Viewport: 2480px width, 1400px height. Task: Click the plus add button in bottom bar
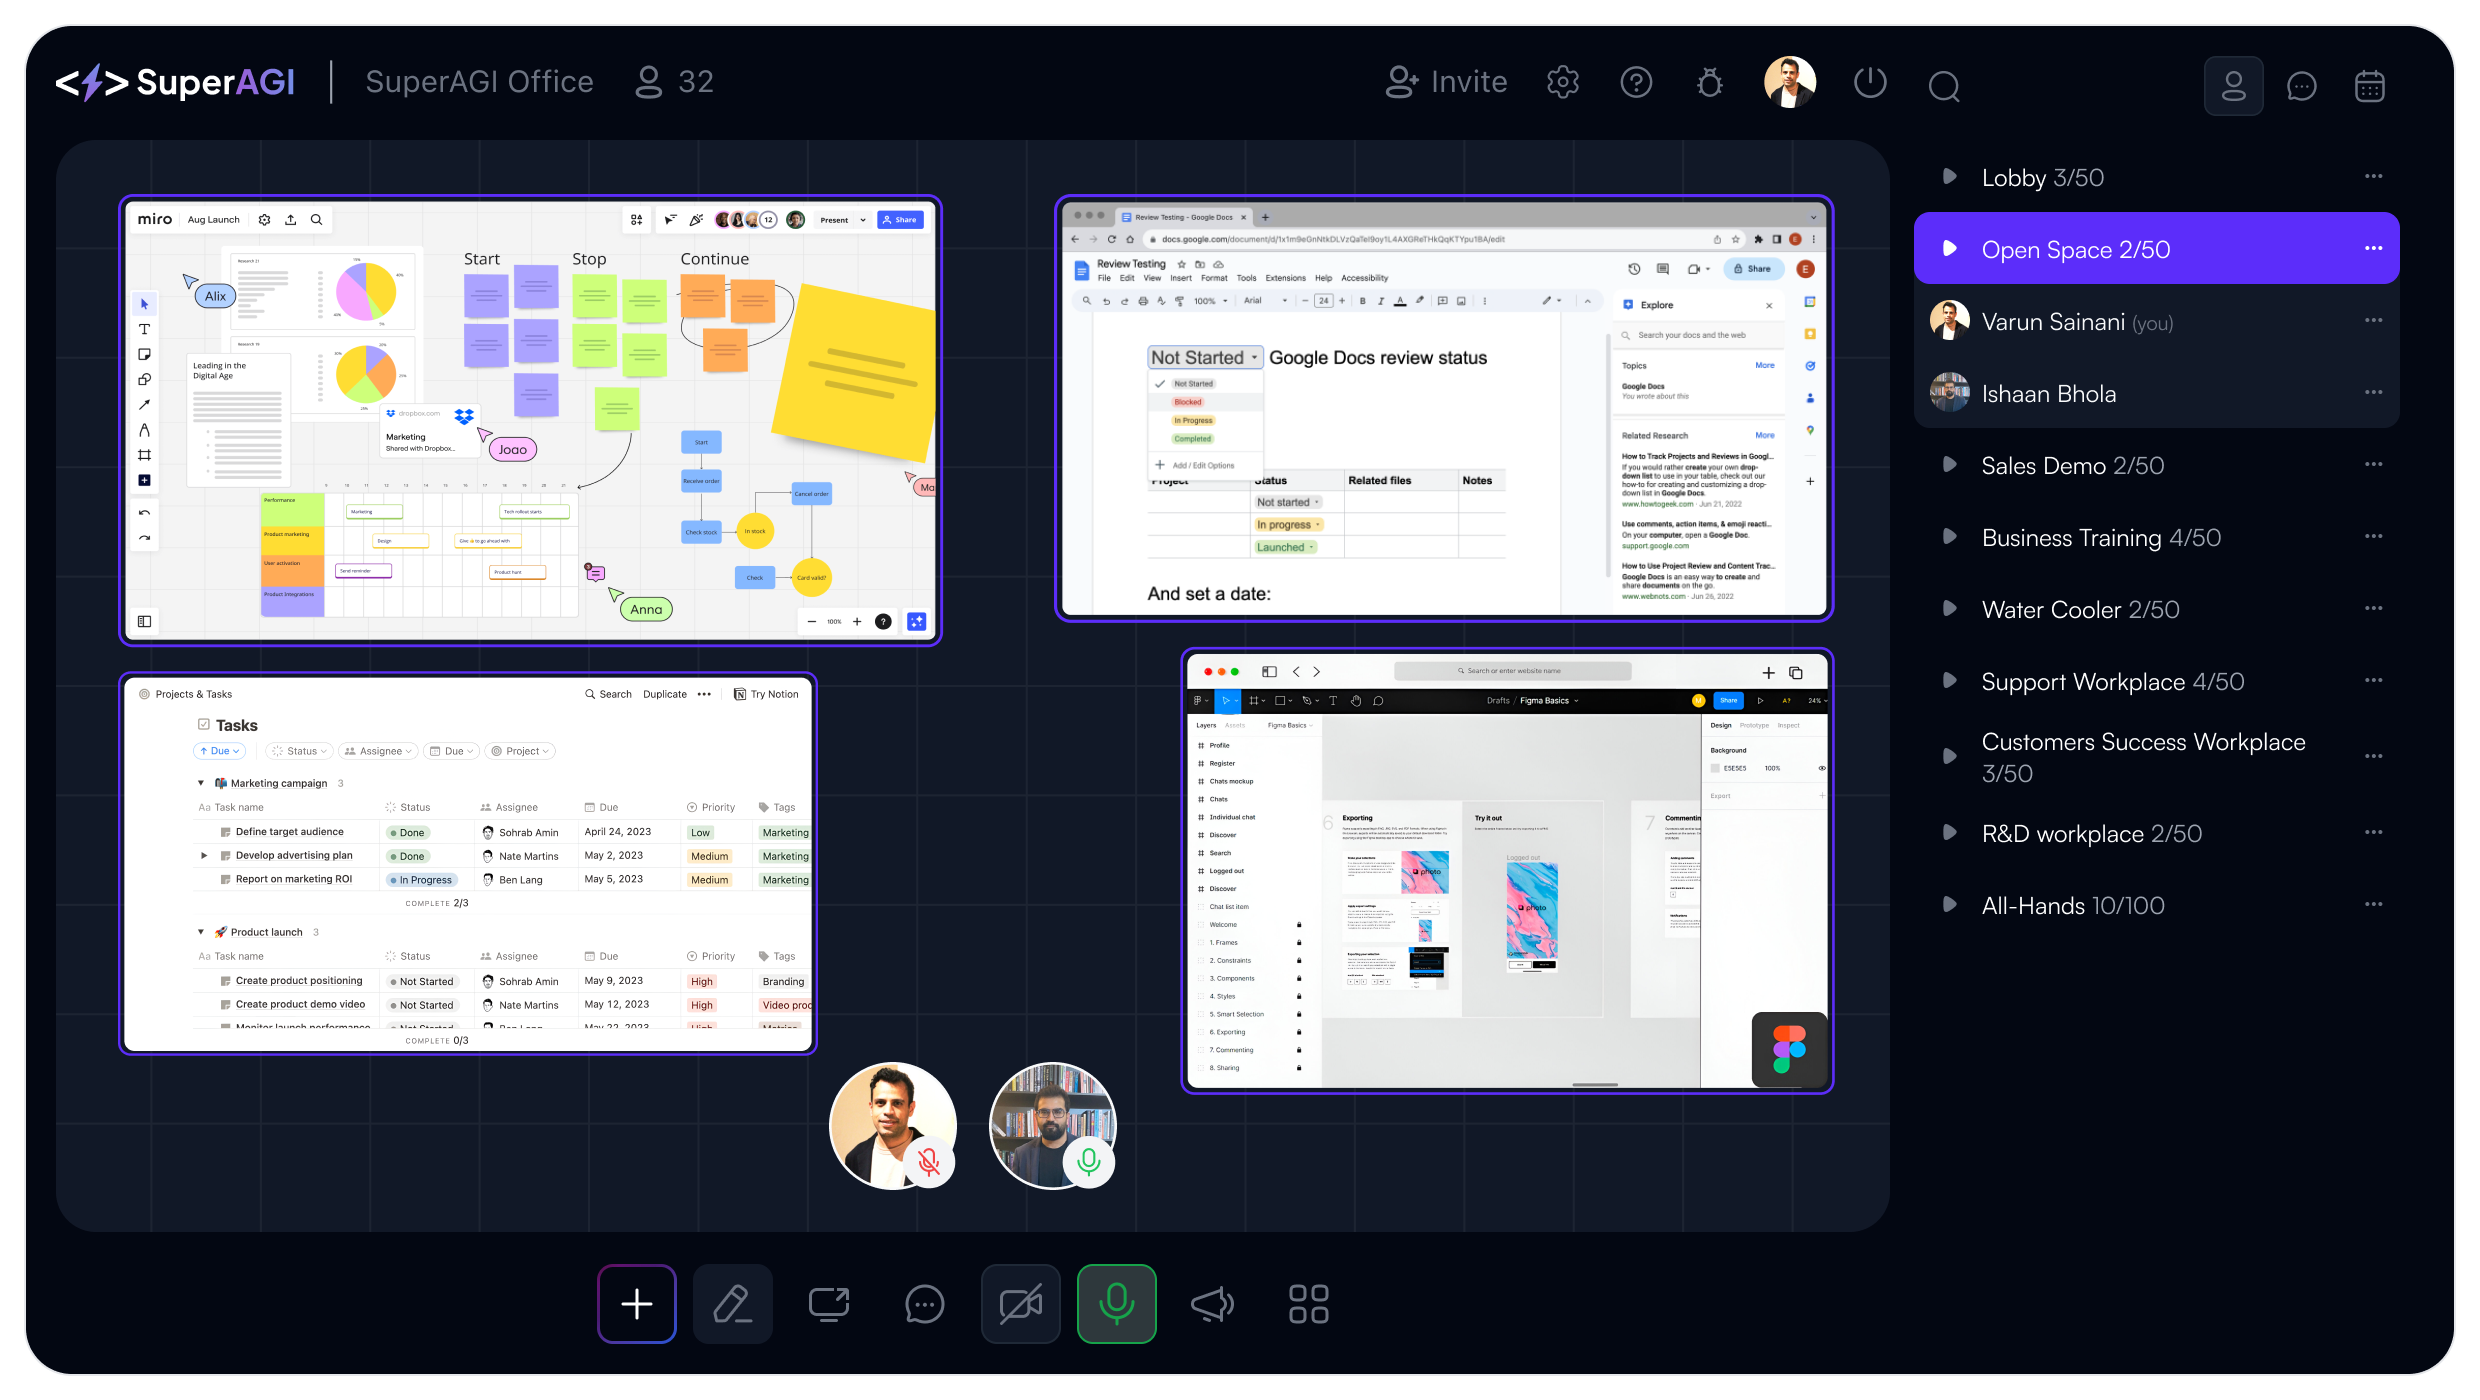[637, 1304]
